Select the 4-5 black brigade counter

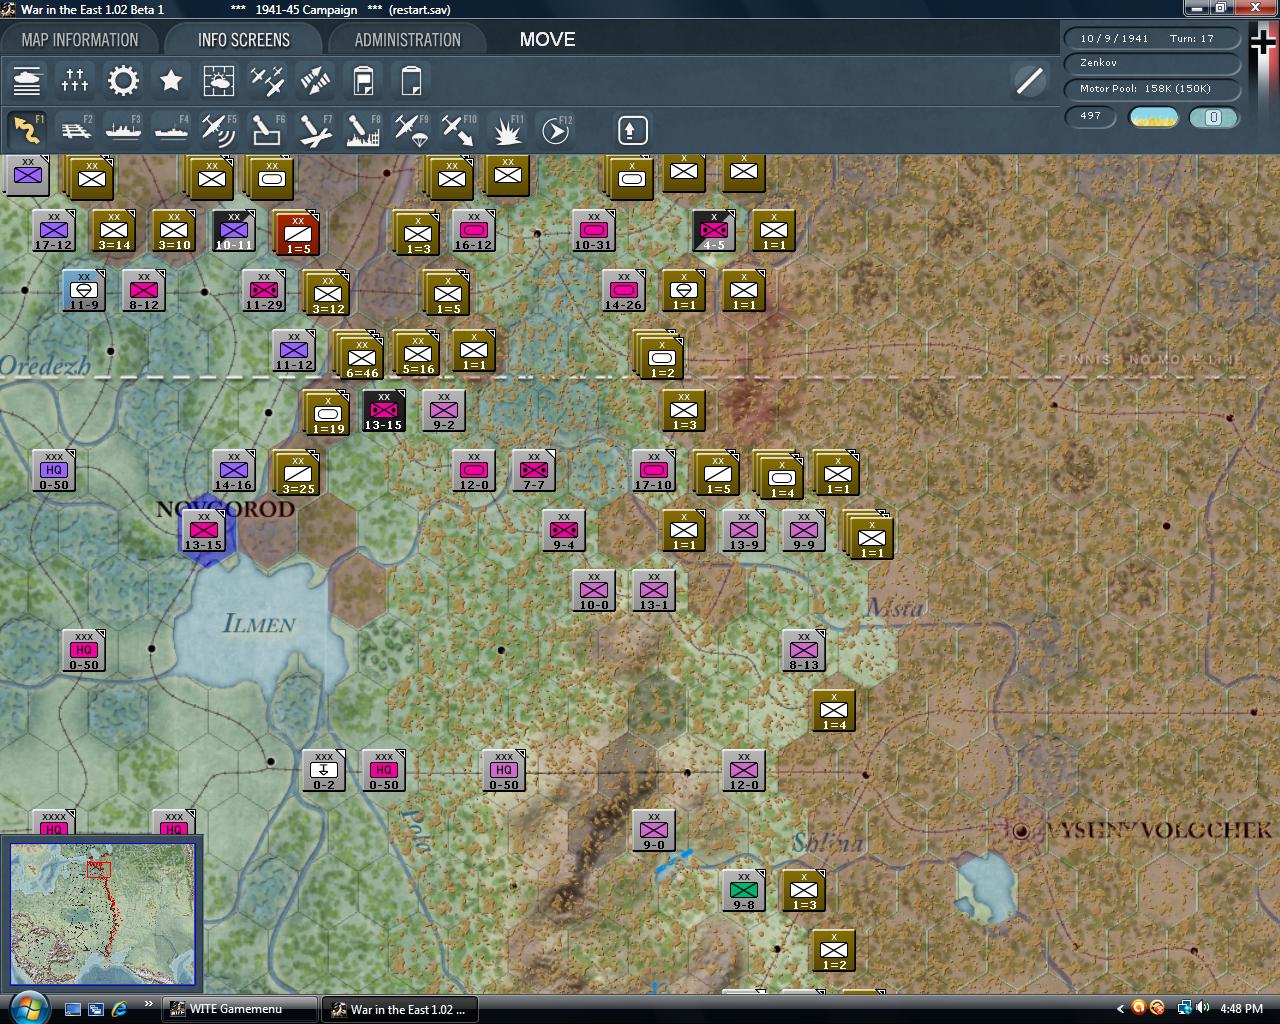[x=713, y=231]
